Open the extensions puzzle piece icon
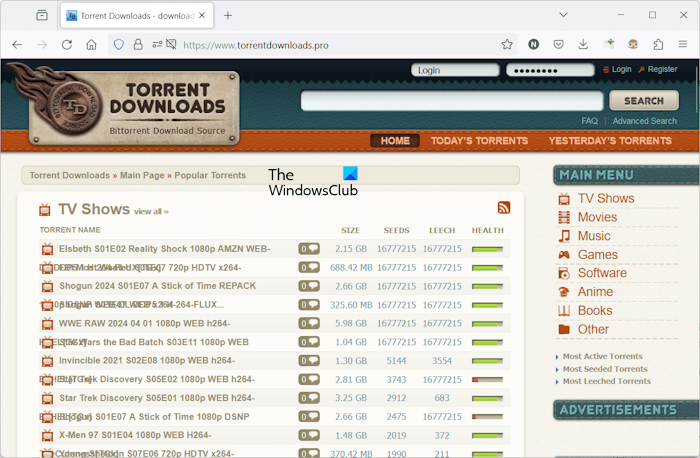The height and width of the screenshot is (458, 700). click(658, 45)
